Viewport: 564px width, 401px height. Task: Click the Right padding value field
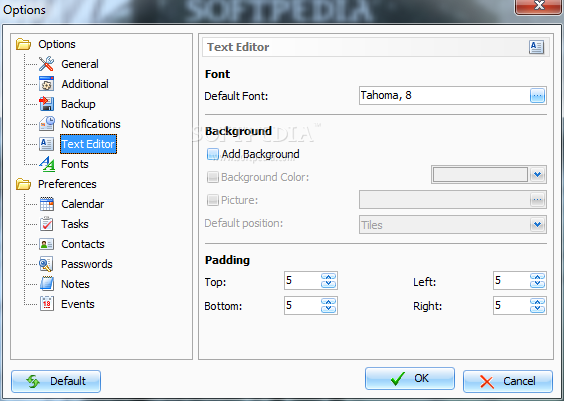[511, 305]
